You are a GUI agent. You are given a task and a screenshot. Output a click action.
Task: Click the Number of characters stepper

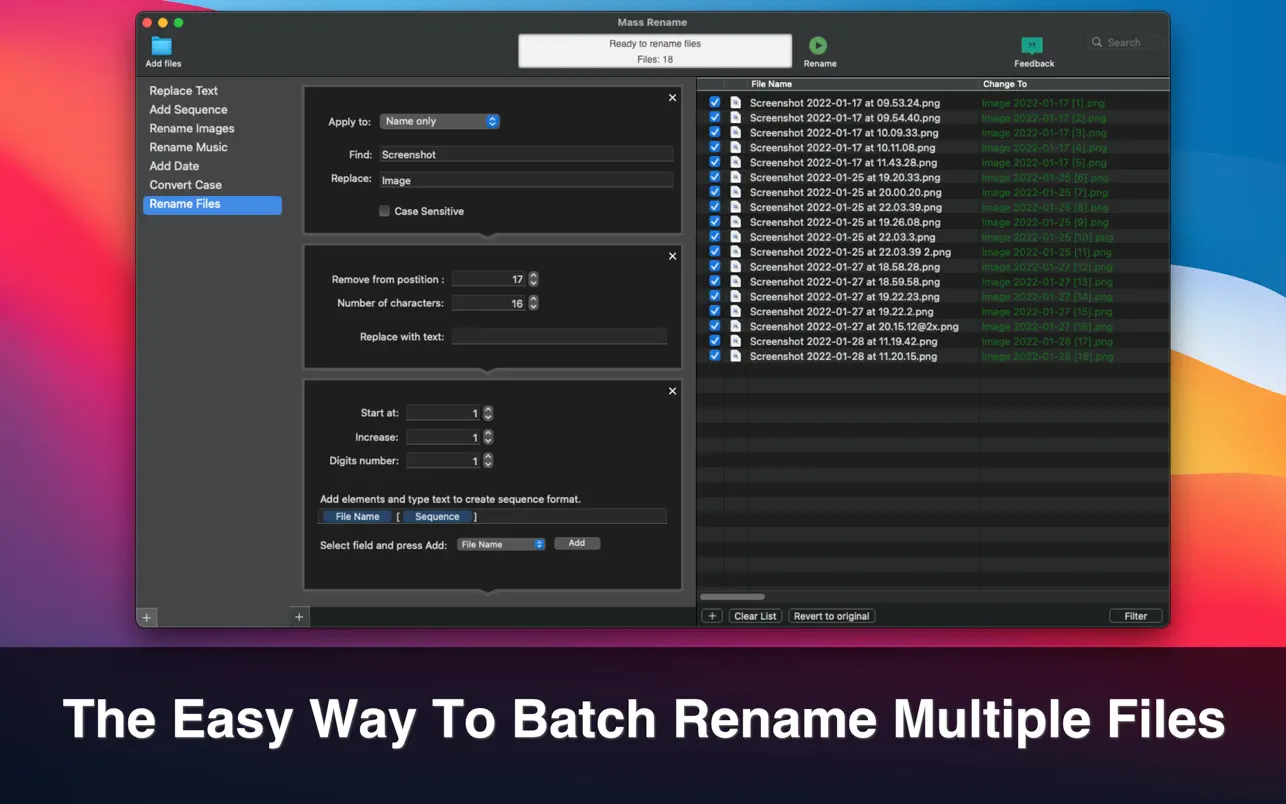pos(533,303)
